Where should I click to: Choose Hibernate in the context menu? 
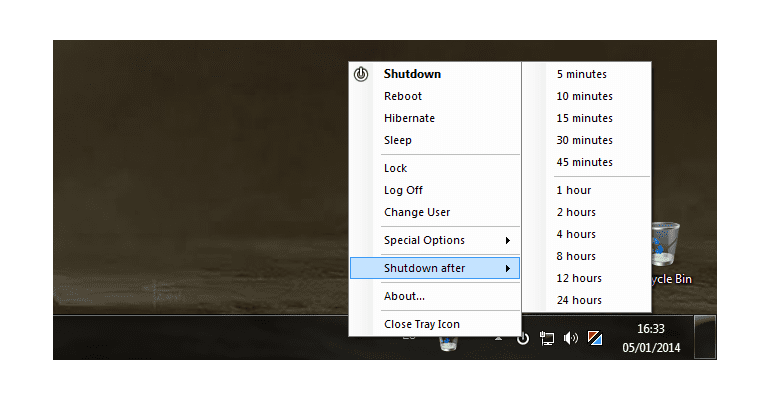(409, 118)
